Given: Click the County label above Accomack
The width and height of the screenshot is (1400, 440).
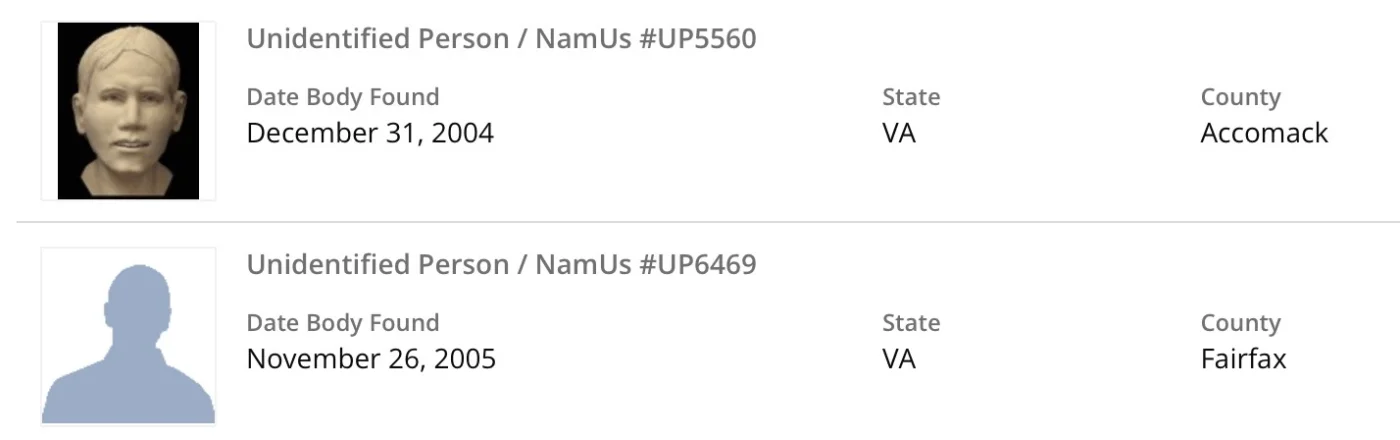Looking at the screenshot, I should [x=1240, y=97].
